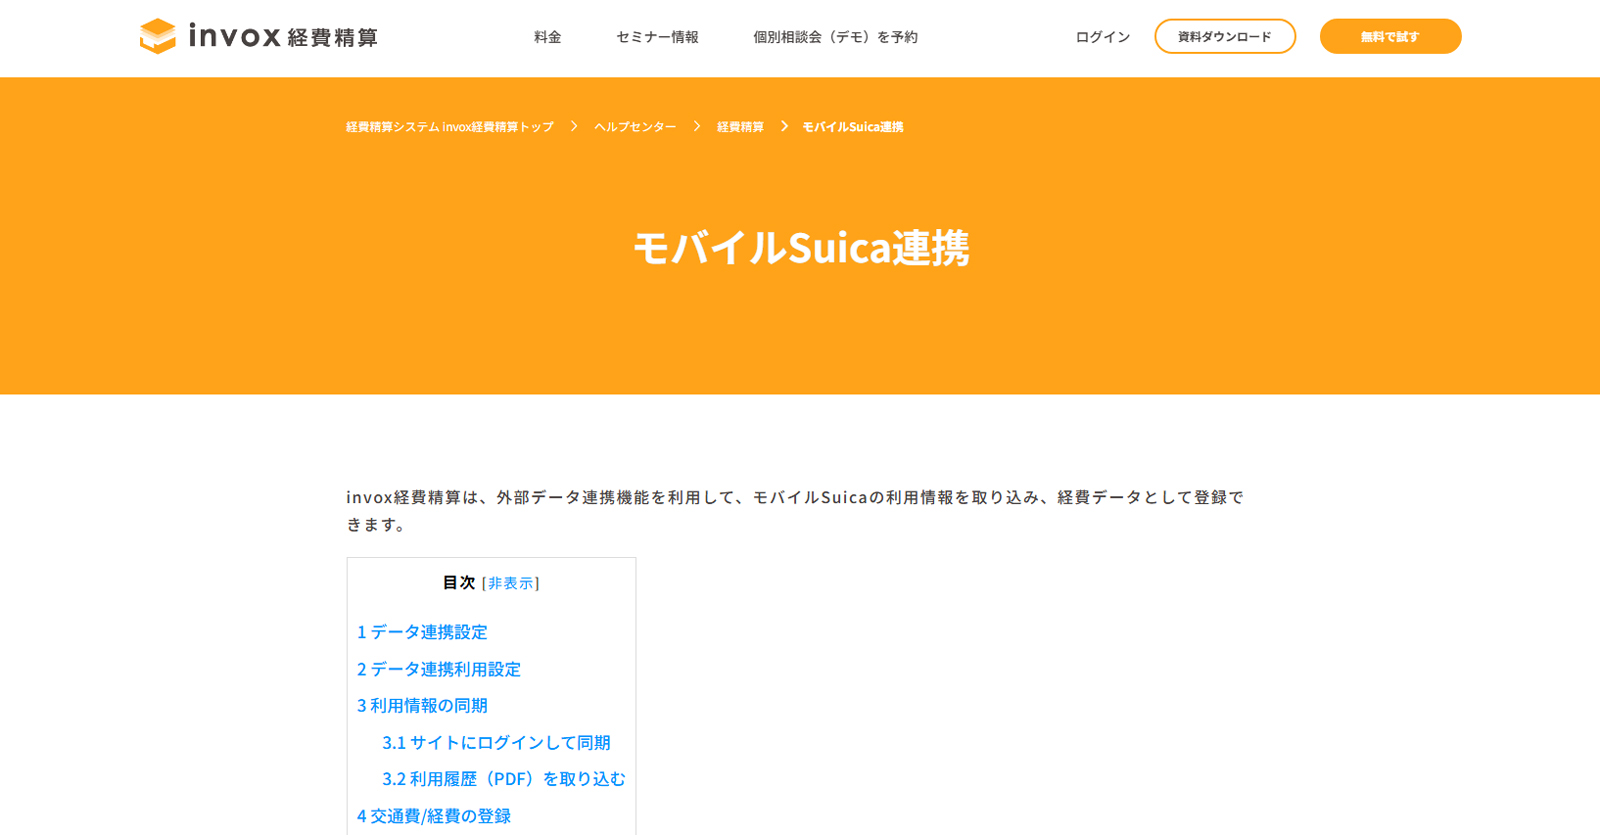
Task: Go to 経費精算 breadcrumb link
Action: (740, 127)
